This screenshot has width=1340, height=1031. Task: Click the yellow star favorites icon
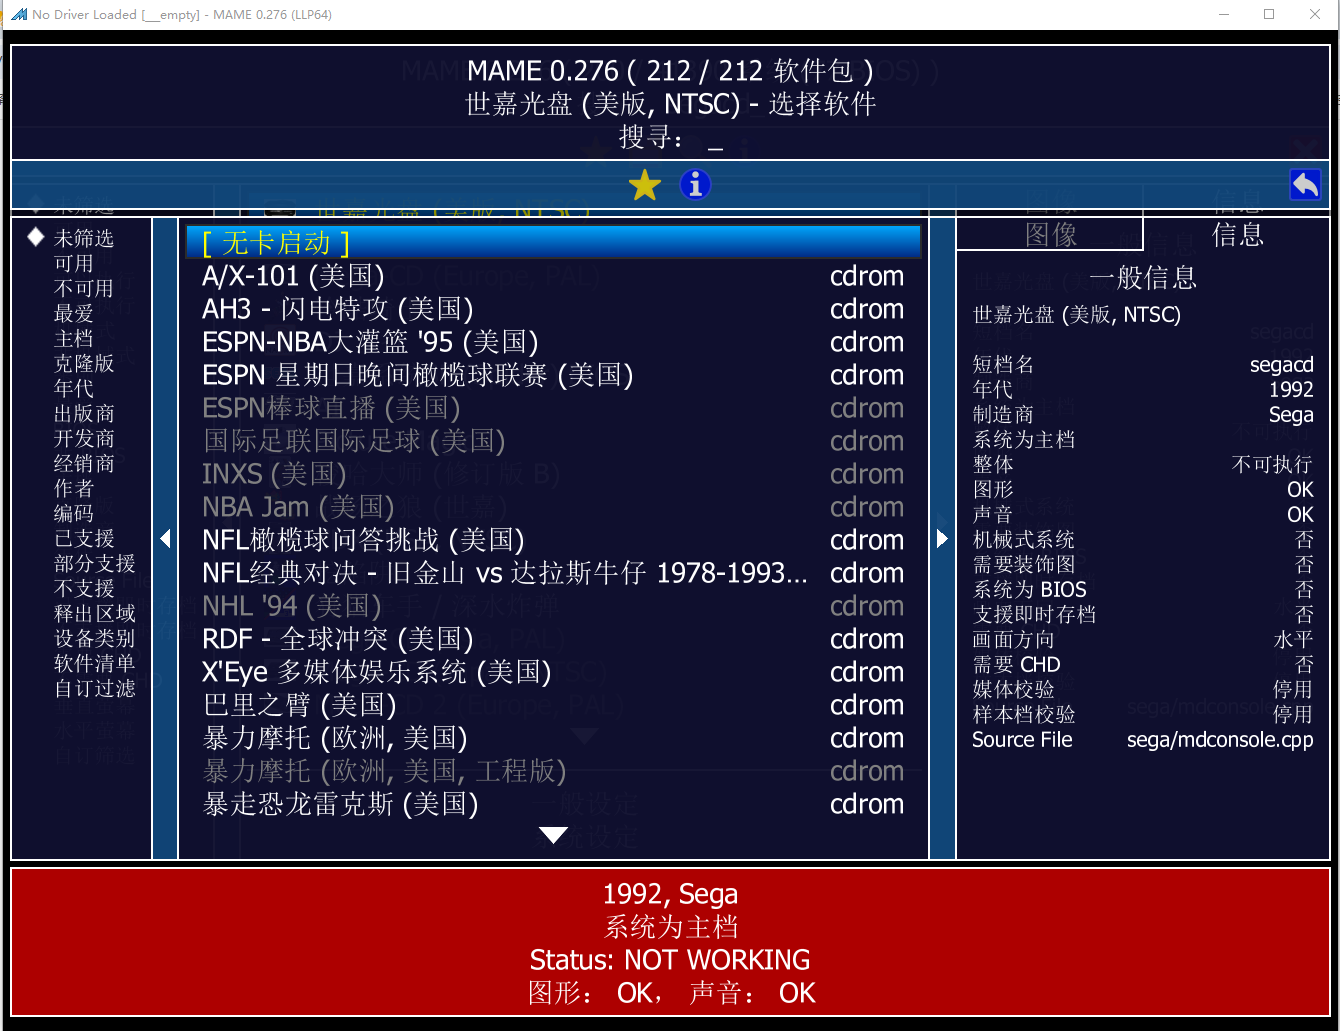coord(645,185)
